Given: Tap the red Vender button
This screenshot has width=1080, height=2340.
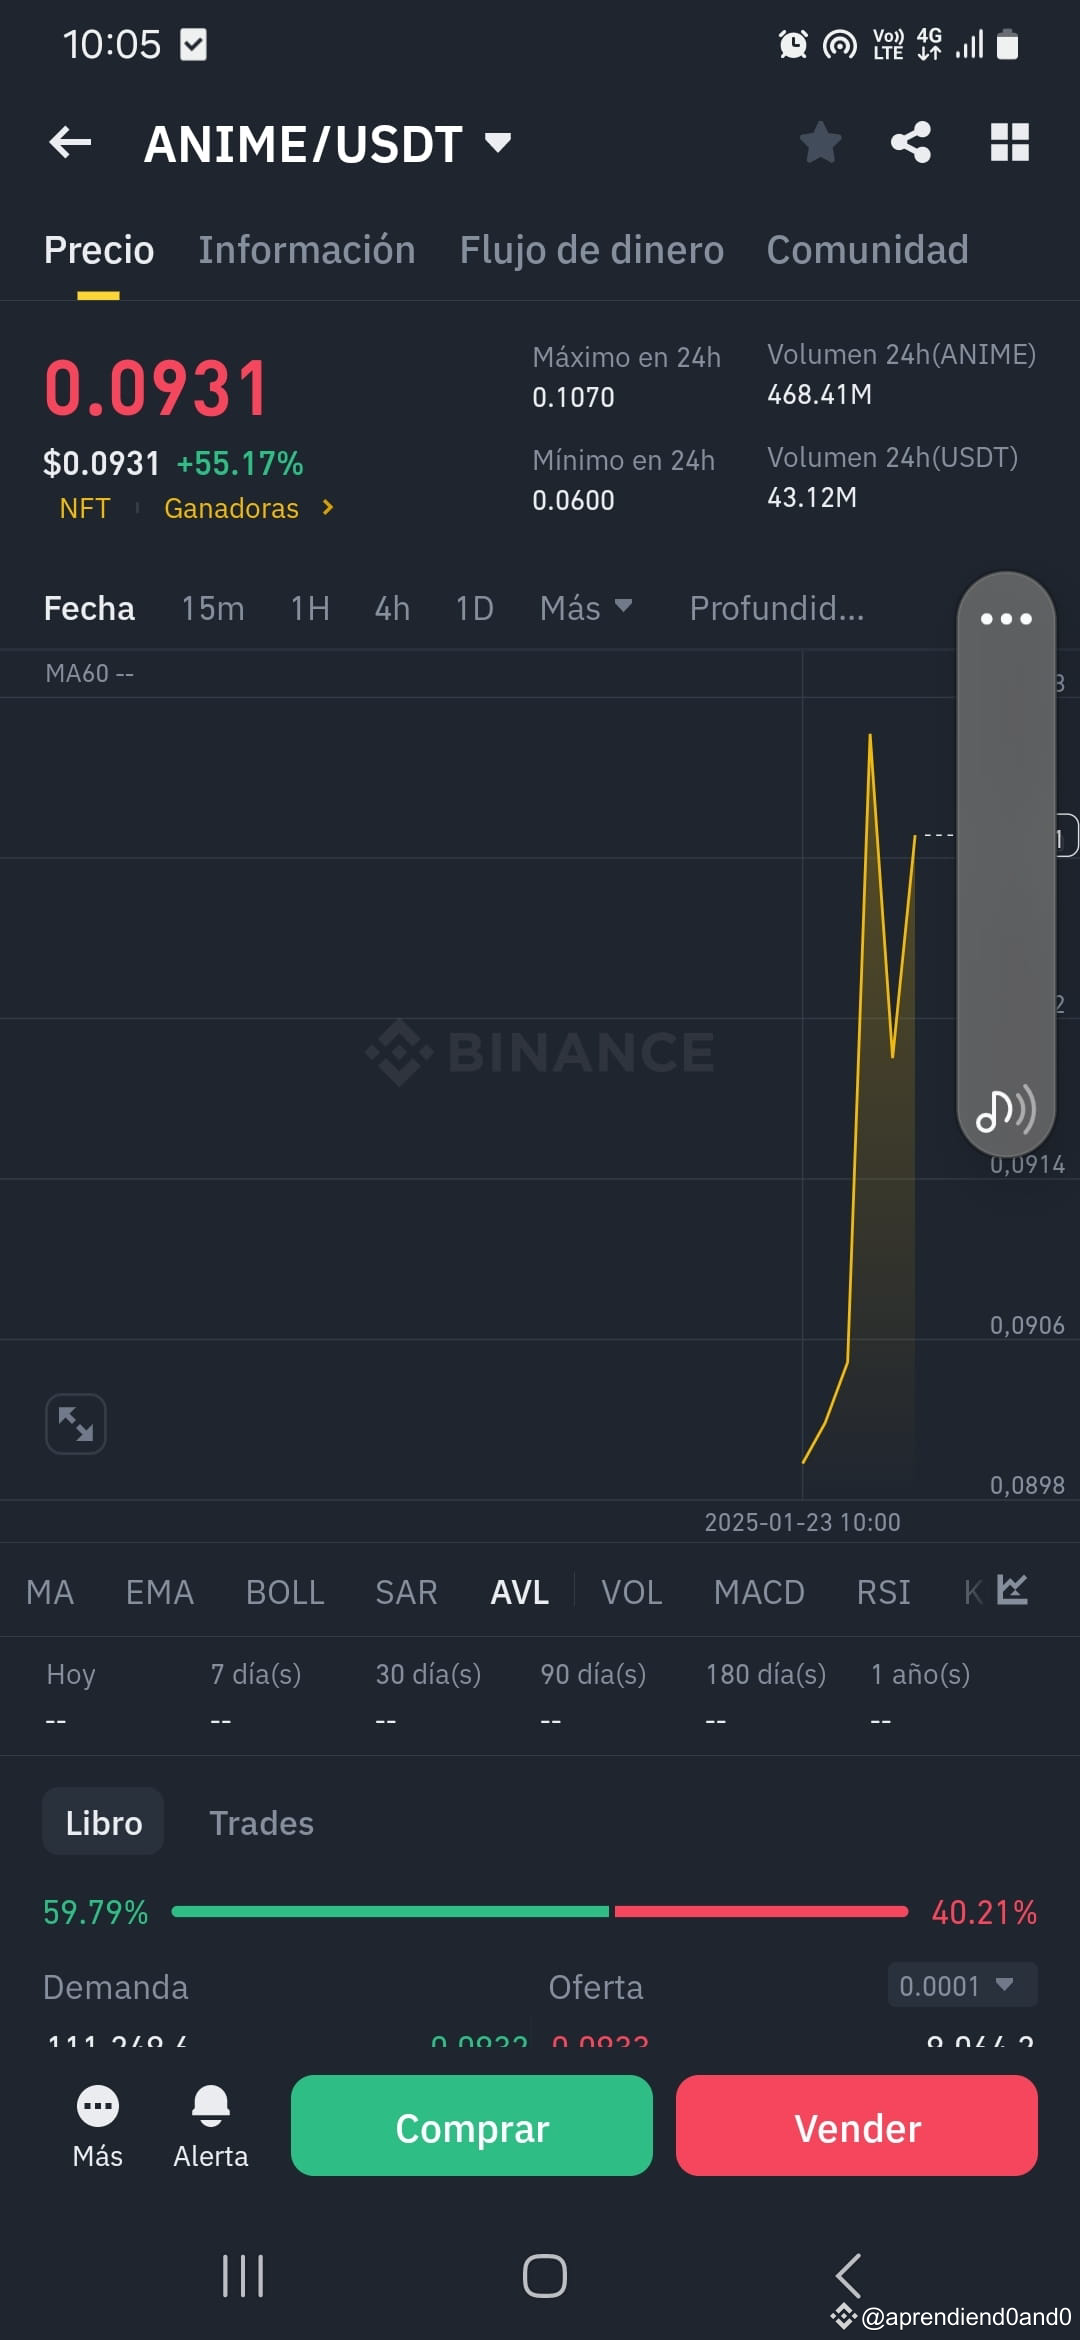Looking at the screenshot, I should (x=857, y=2126).
